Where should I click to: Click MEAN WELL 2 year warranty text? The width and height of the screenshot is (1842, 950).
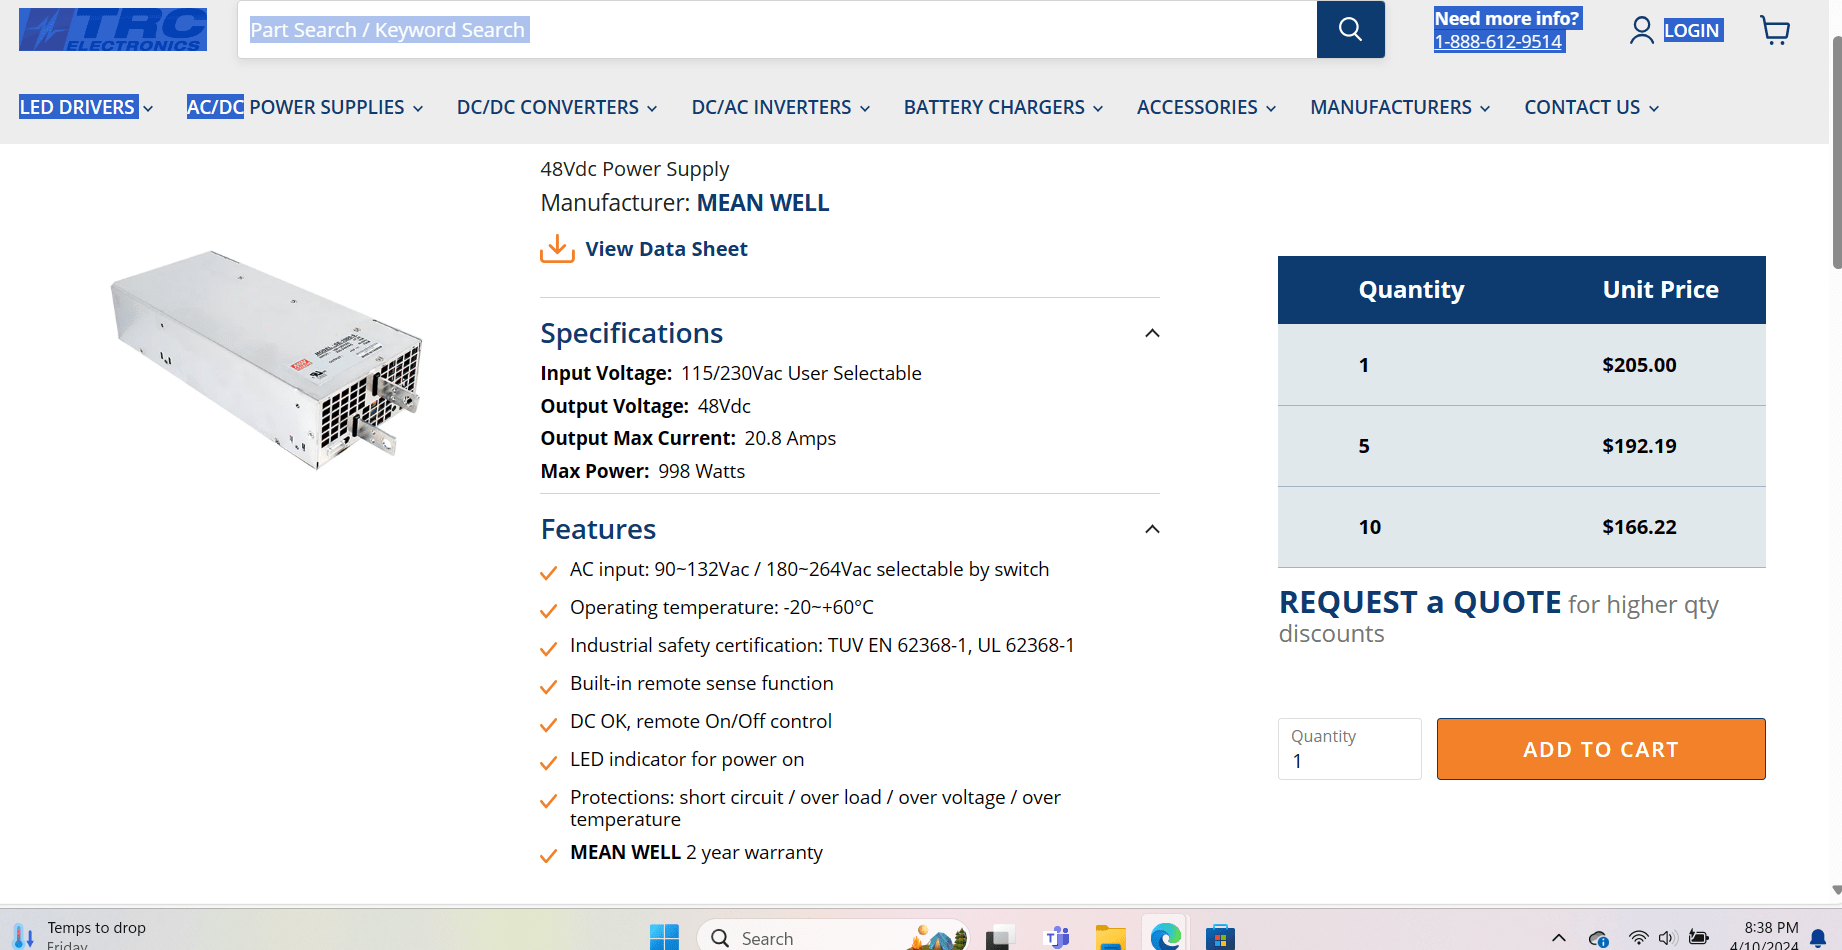click(696, 852)
